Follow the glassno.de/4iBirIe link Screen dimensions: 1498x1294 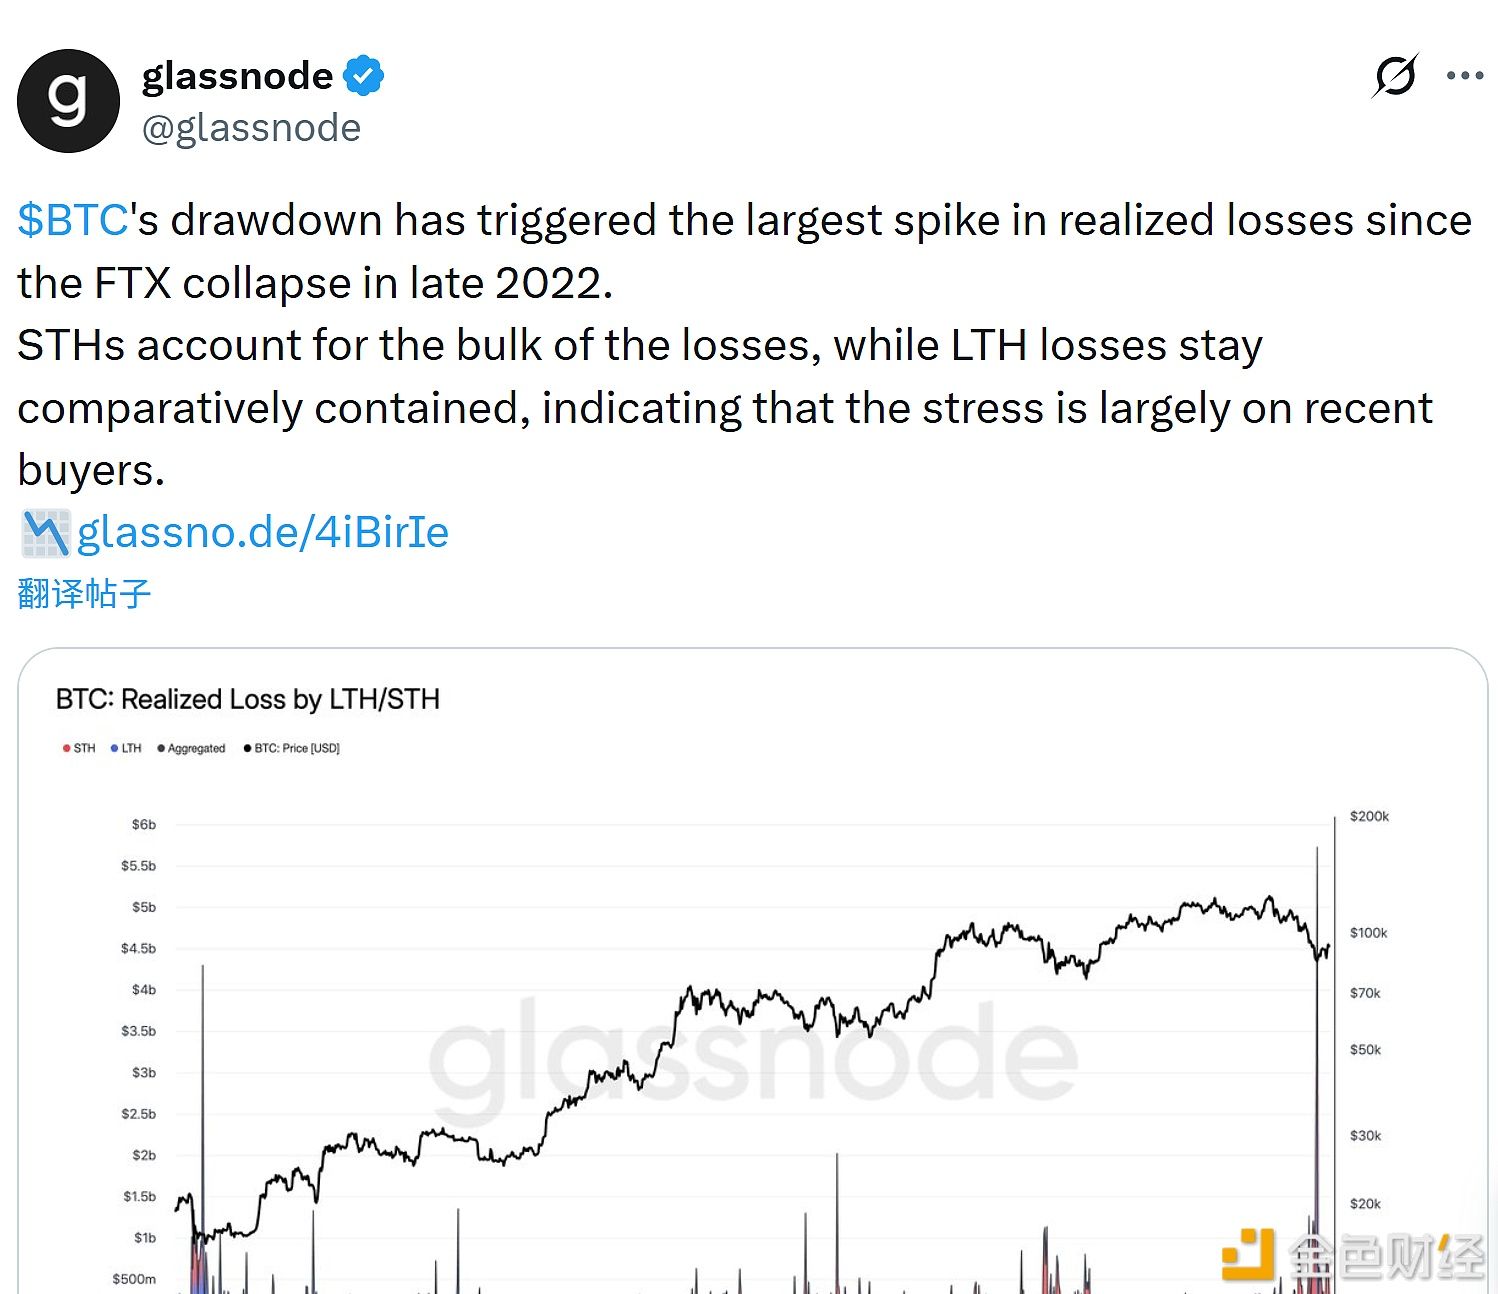coord(263,532)
